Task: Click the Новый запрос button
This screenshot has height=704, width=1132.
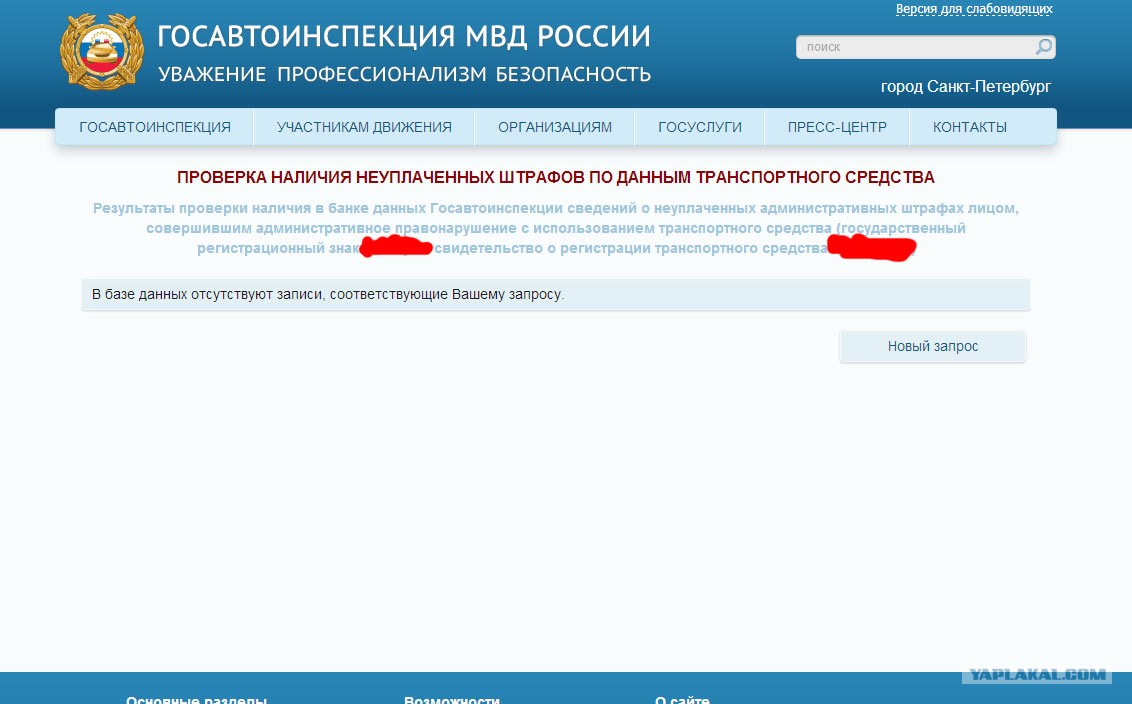Action: pyautogui.click(x=933, y=347)
